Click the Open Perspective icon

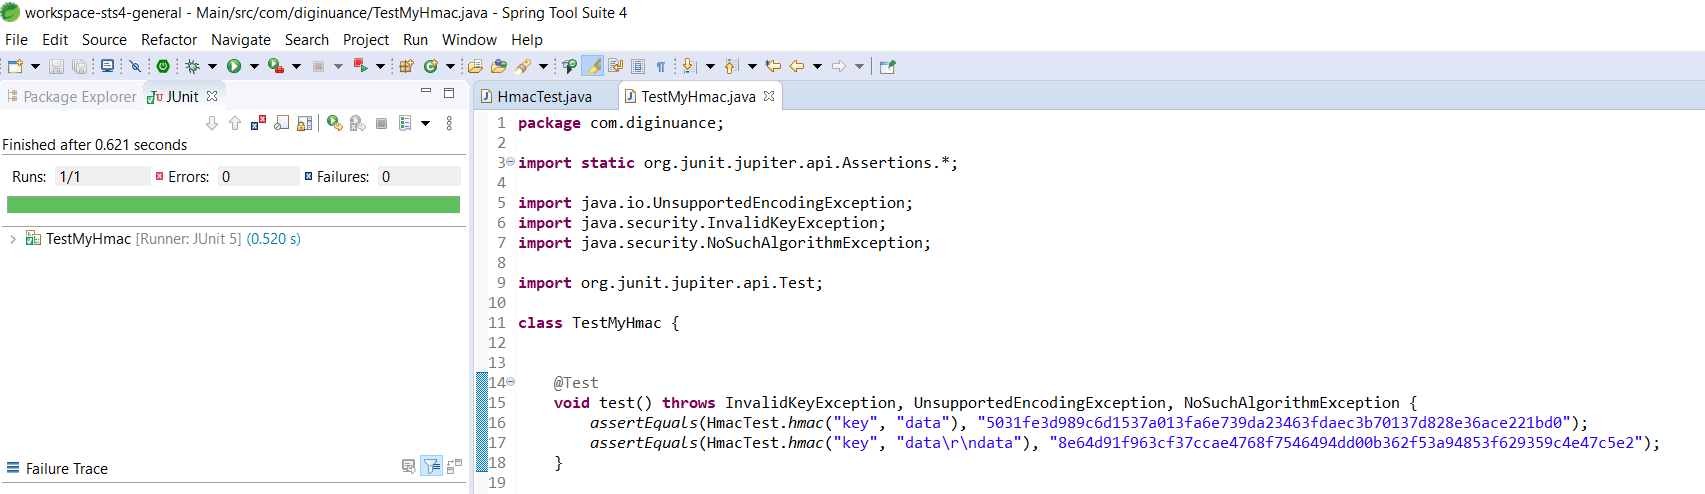887,66
